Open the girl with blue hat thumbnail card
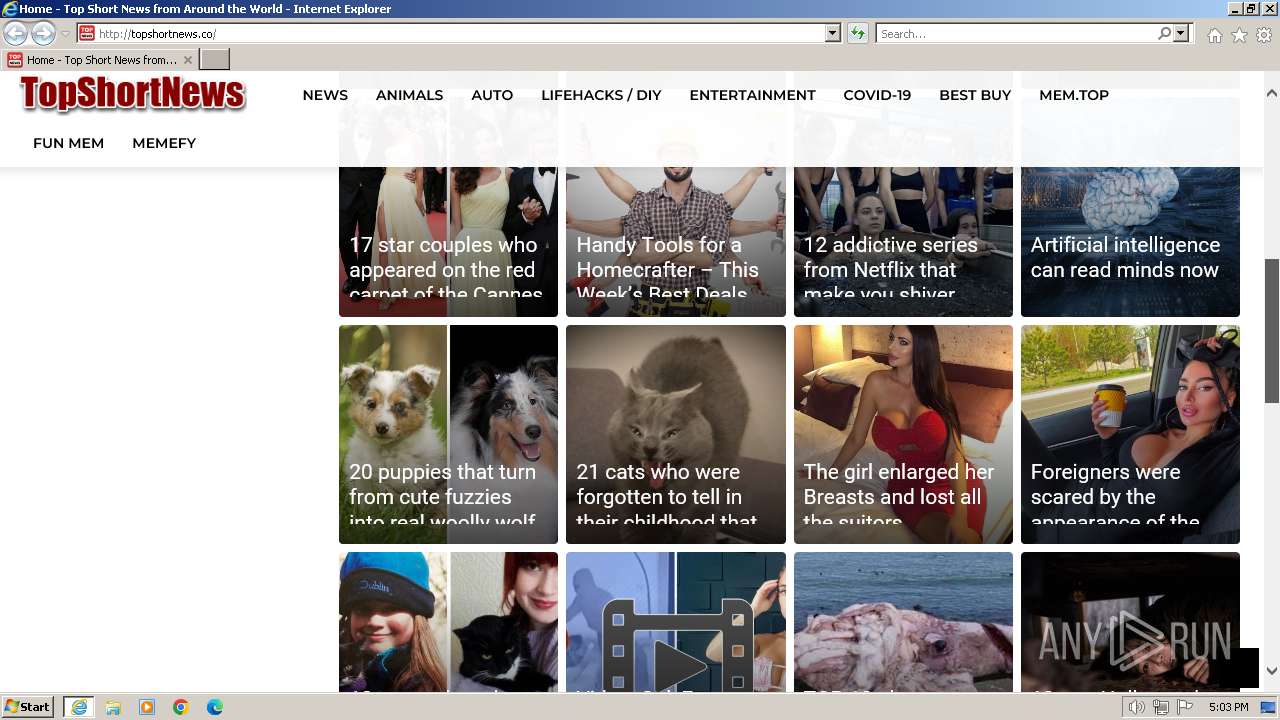The height and width of the screenshot is (720, 1280). tap(448, 621)
